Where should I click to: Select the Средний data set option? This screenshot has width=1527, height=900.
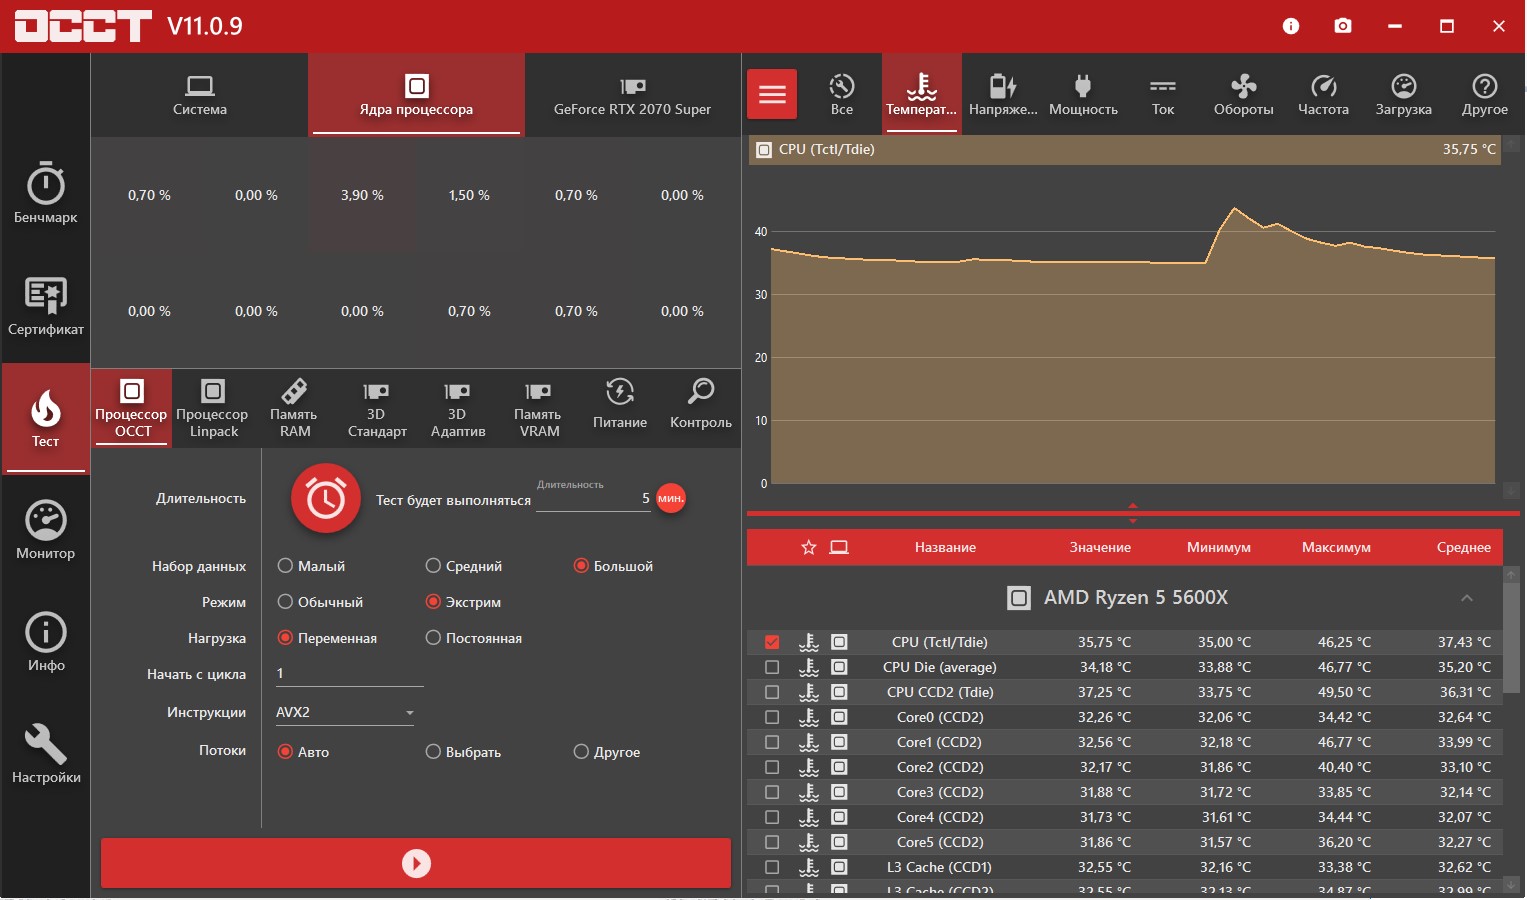pyautogui.click(x=464, y=566)
